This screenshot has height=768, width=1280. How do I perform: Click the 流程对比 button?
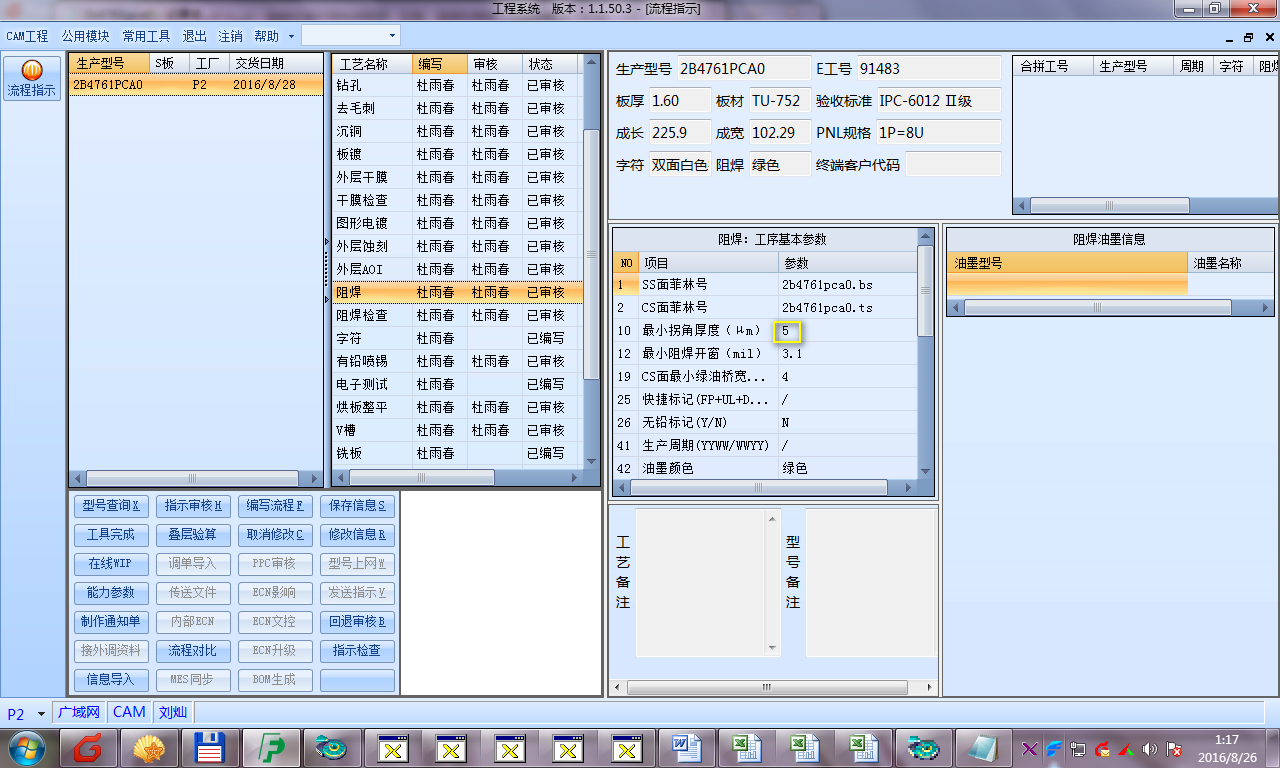tap(193, 651)
